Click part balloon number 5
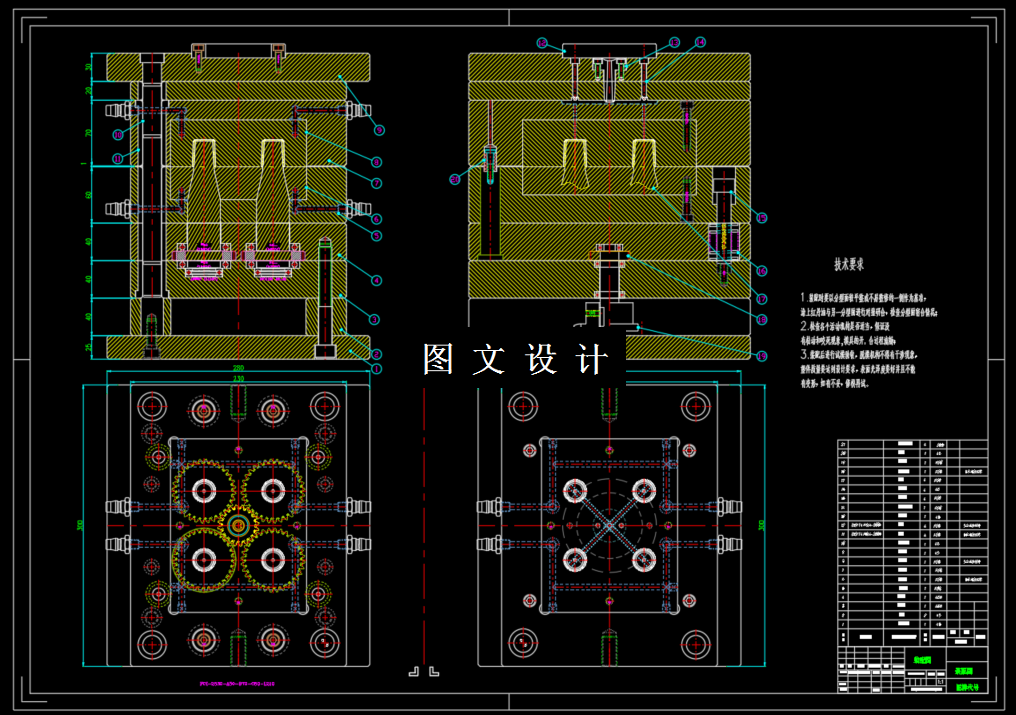Screen dimensions: 1016x715 (x=376, y=236)
